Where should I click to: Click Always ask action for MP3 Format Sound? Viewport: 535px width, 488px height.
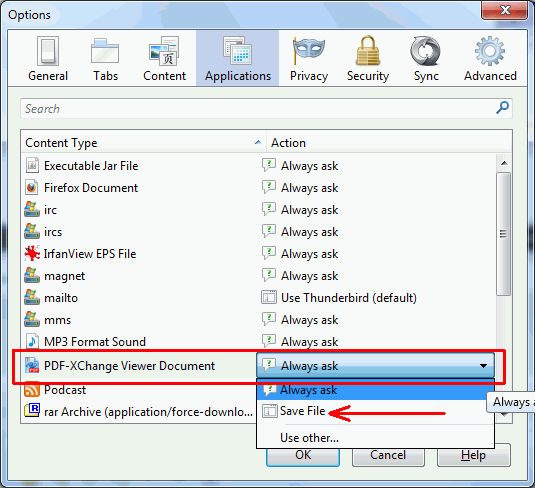coord(309,342)
